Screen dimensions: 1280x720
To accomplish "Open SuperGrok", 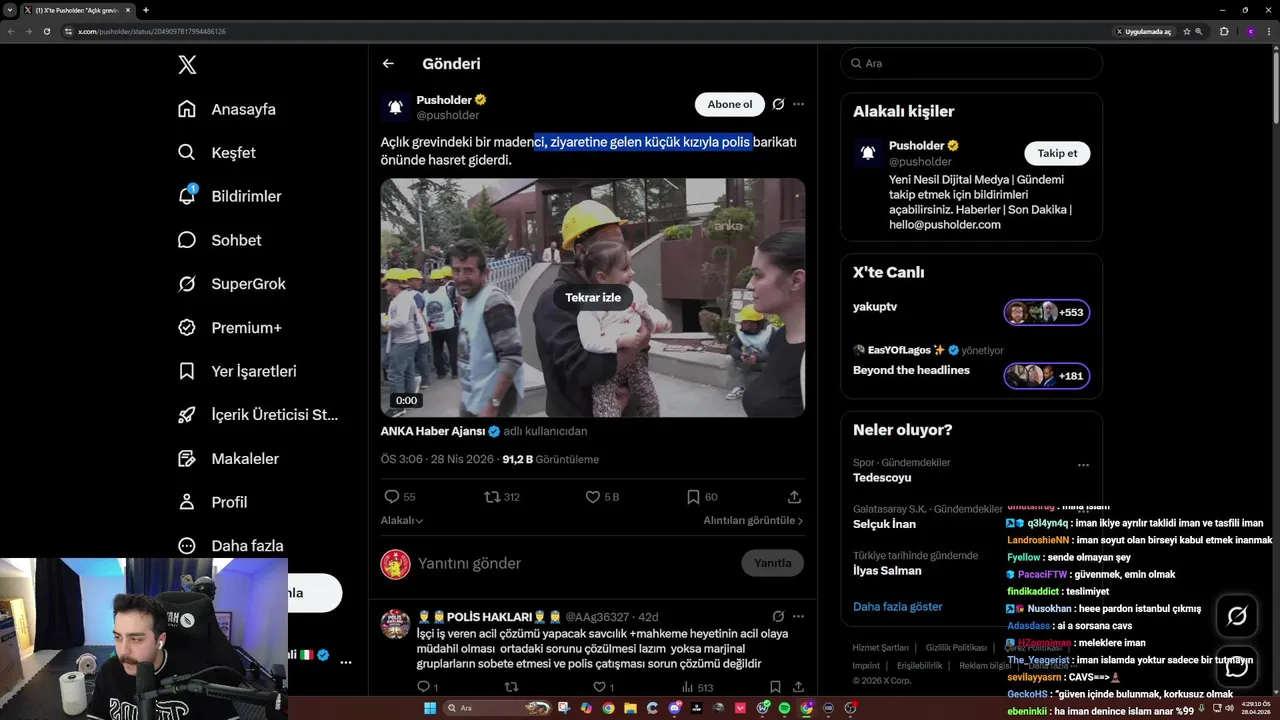I will (x=232, y=284).
